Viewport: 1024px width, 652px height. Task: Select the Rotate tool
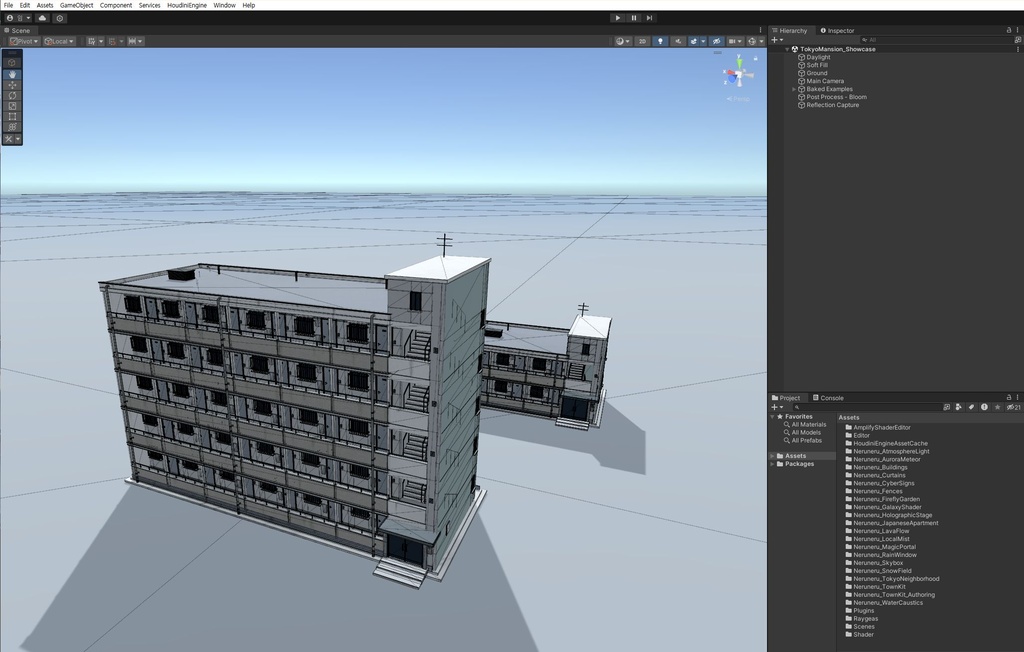point(12,95)
